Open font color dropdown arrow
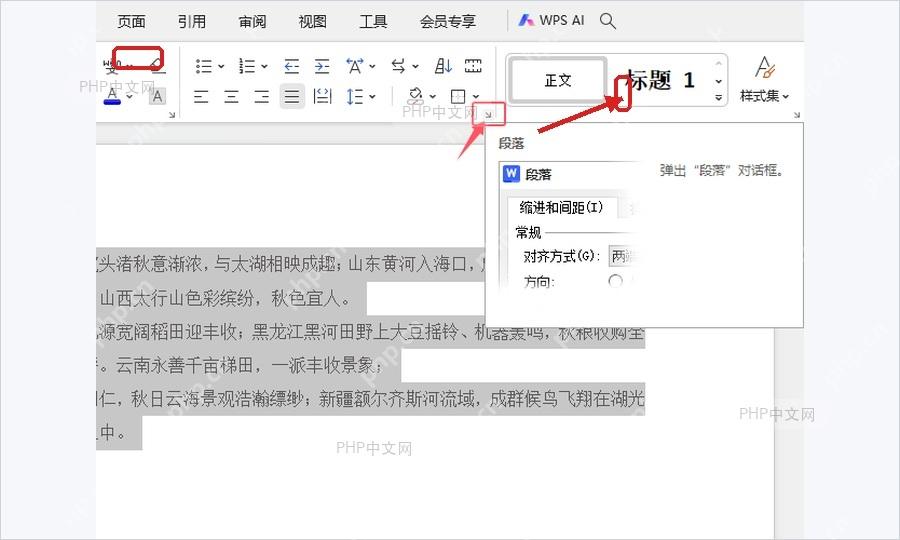The height and width of the screenshot is (540, 900). click(x=129, y=96)
